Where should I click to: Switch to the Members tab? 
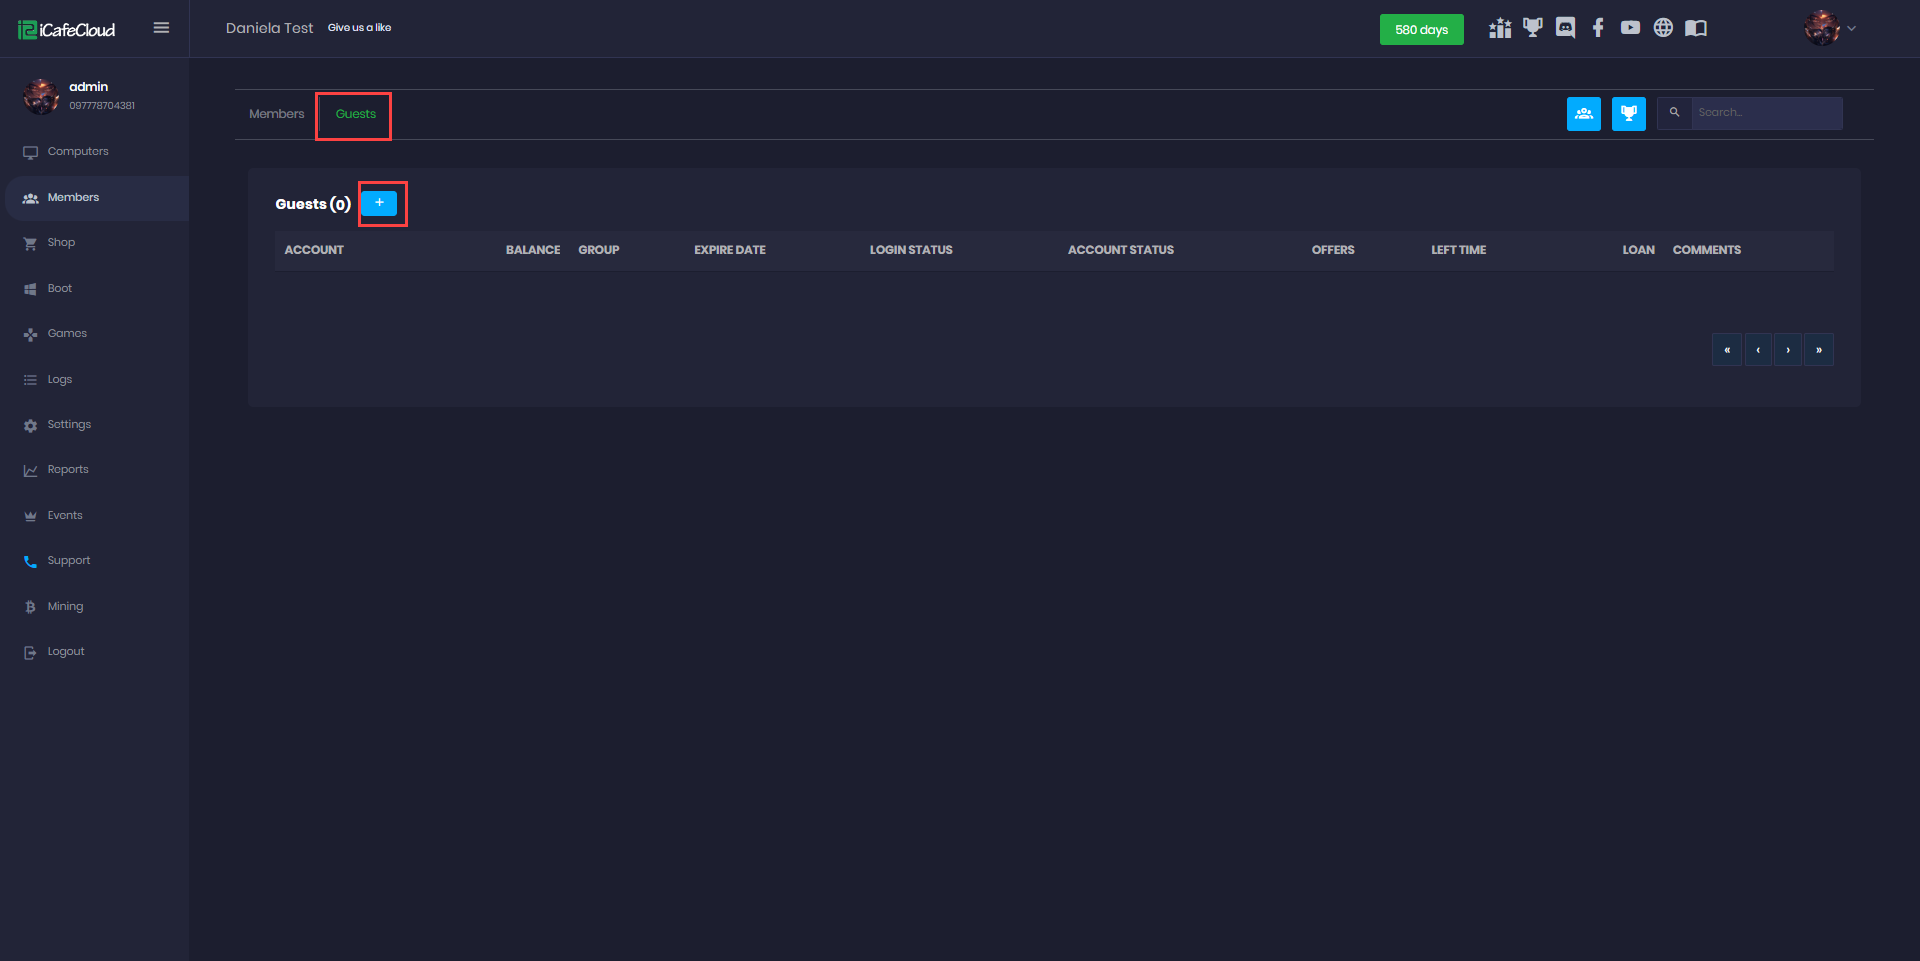click(x=276, y=114)
